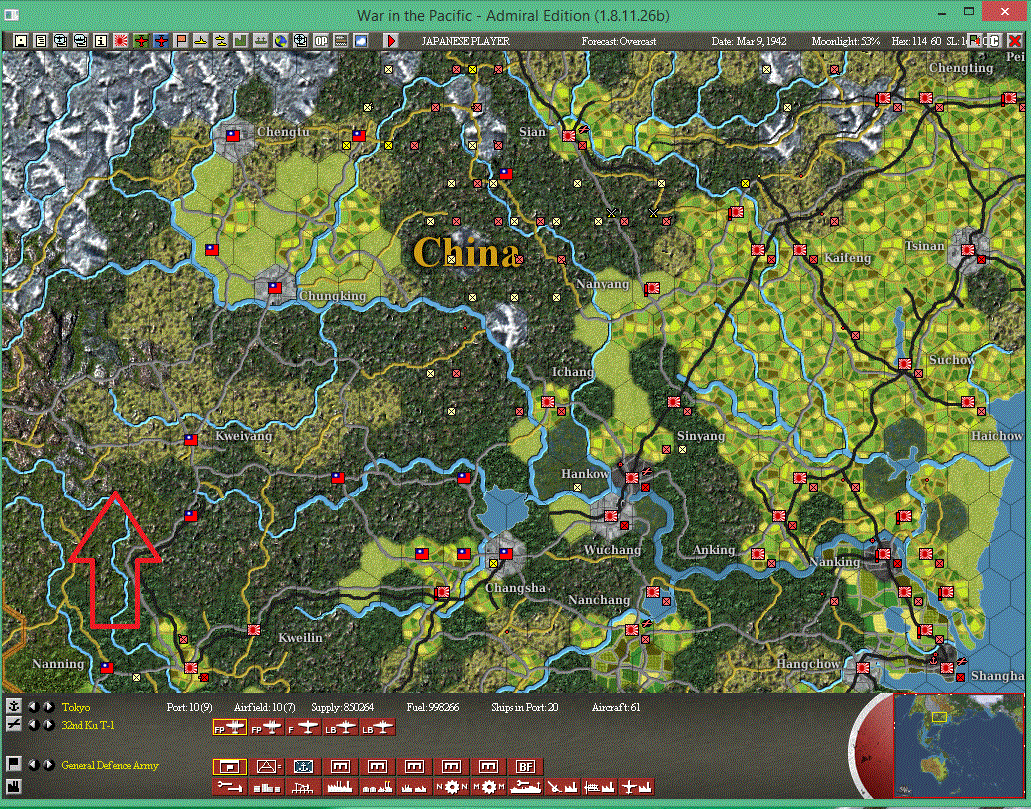Click the M gear industry icon

point(488,787)
